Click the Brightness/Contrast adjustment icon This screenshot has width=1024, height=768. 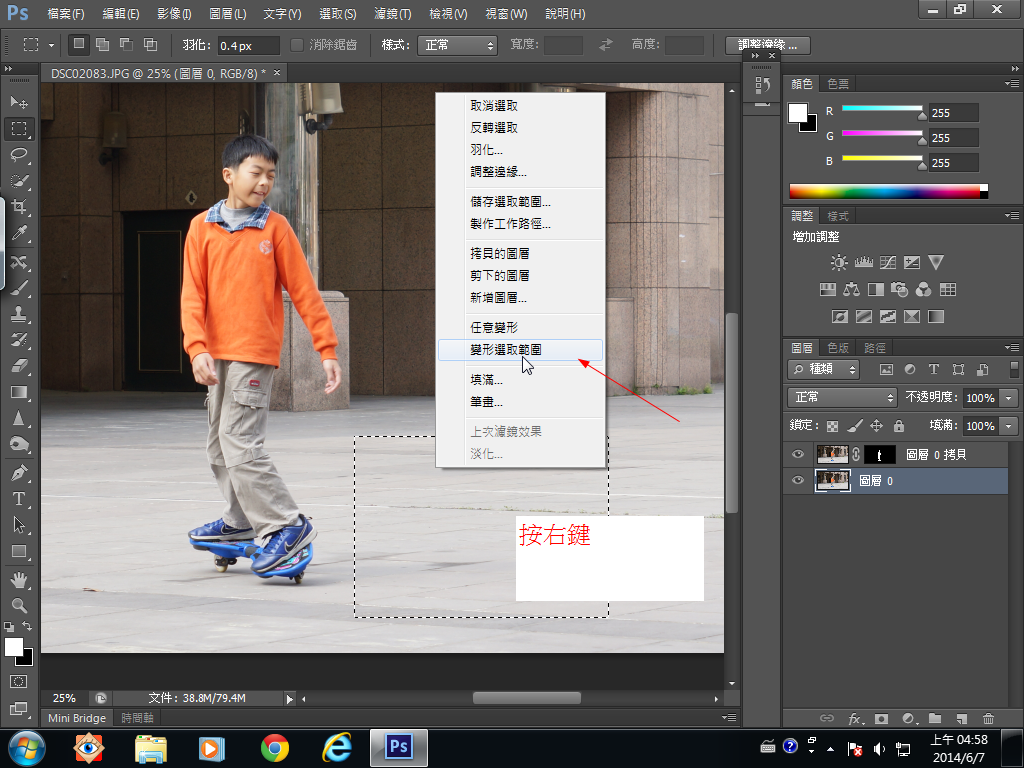coord(839,263)
